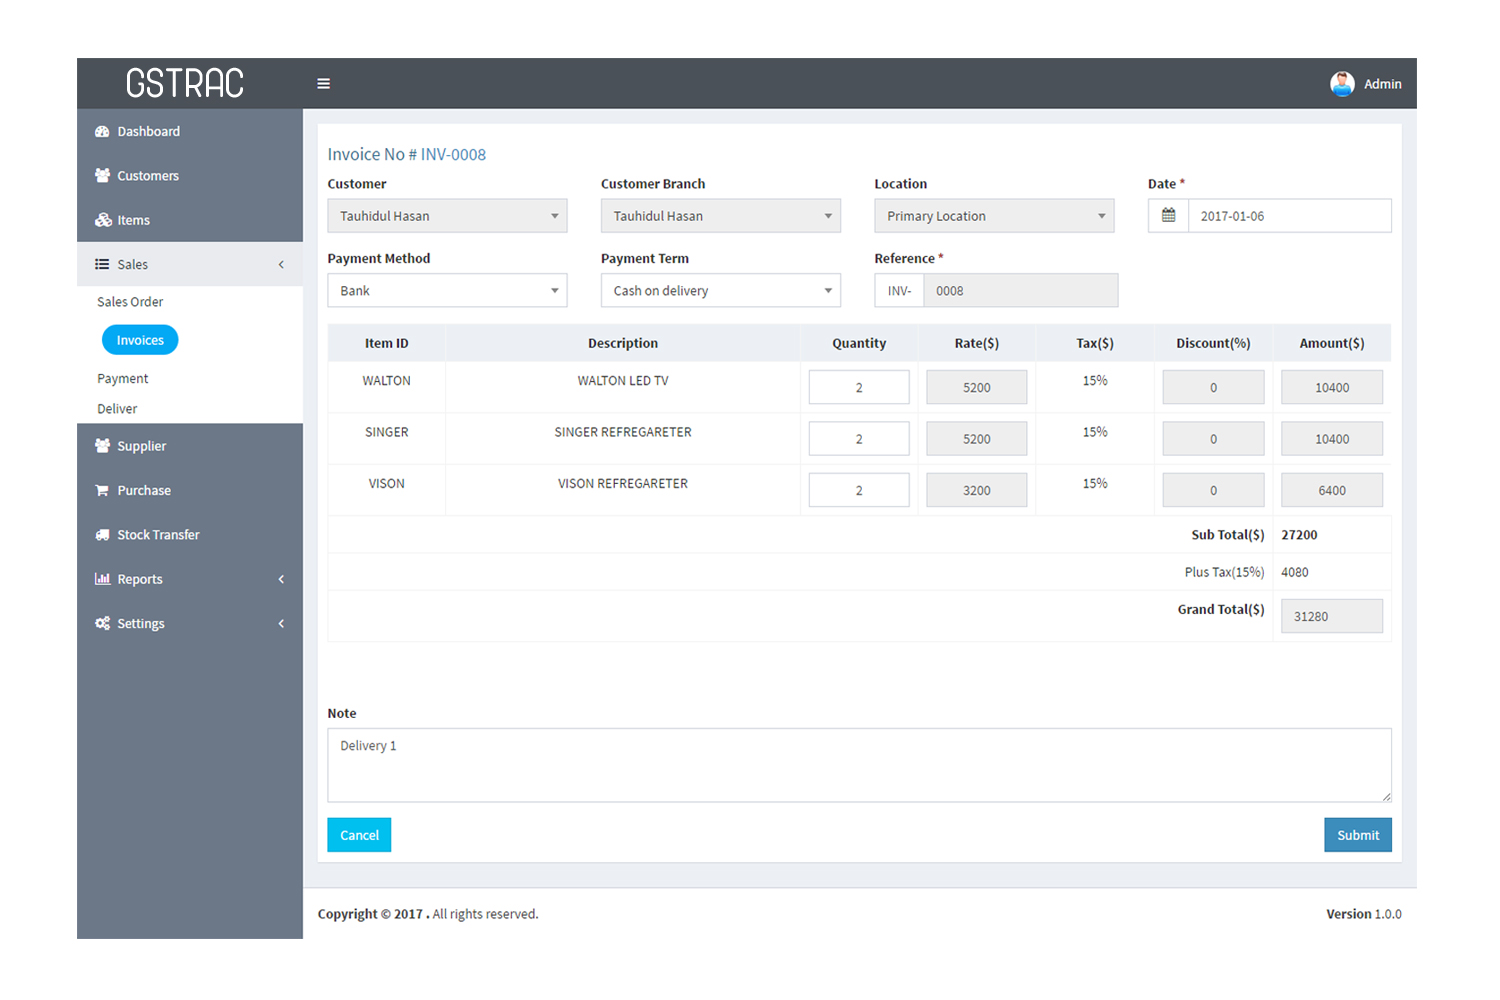1500x1000 pixels.
Task: Click the SINGER discount field
Action: coord(1214,439)
